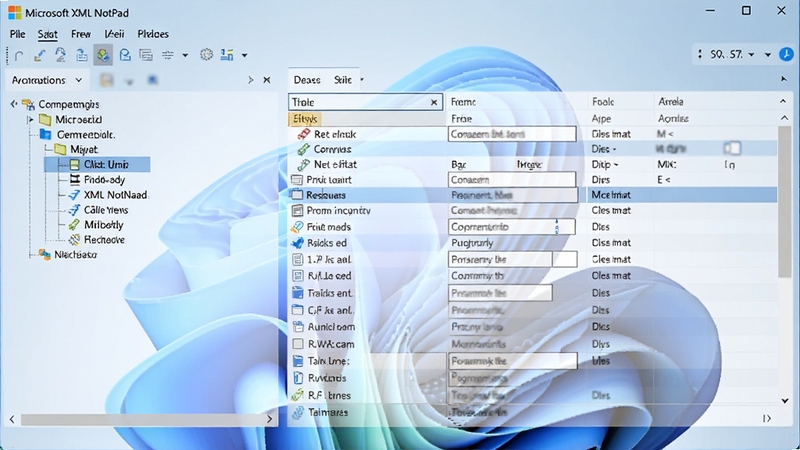This screenshot has width=800, height=450.
Task: Expand the Microsaid tree node
Action: pos(30,119)
